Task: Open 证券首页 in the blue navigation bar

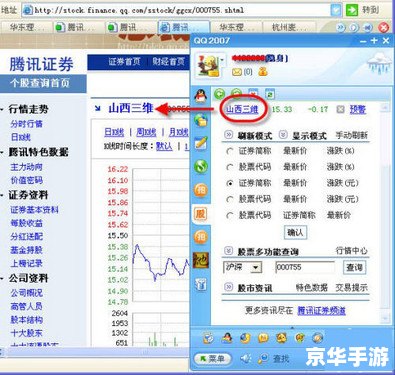Action: pyautogui.click(x=124, y=62)
